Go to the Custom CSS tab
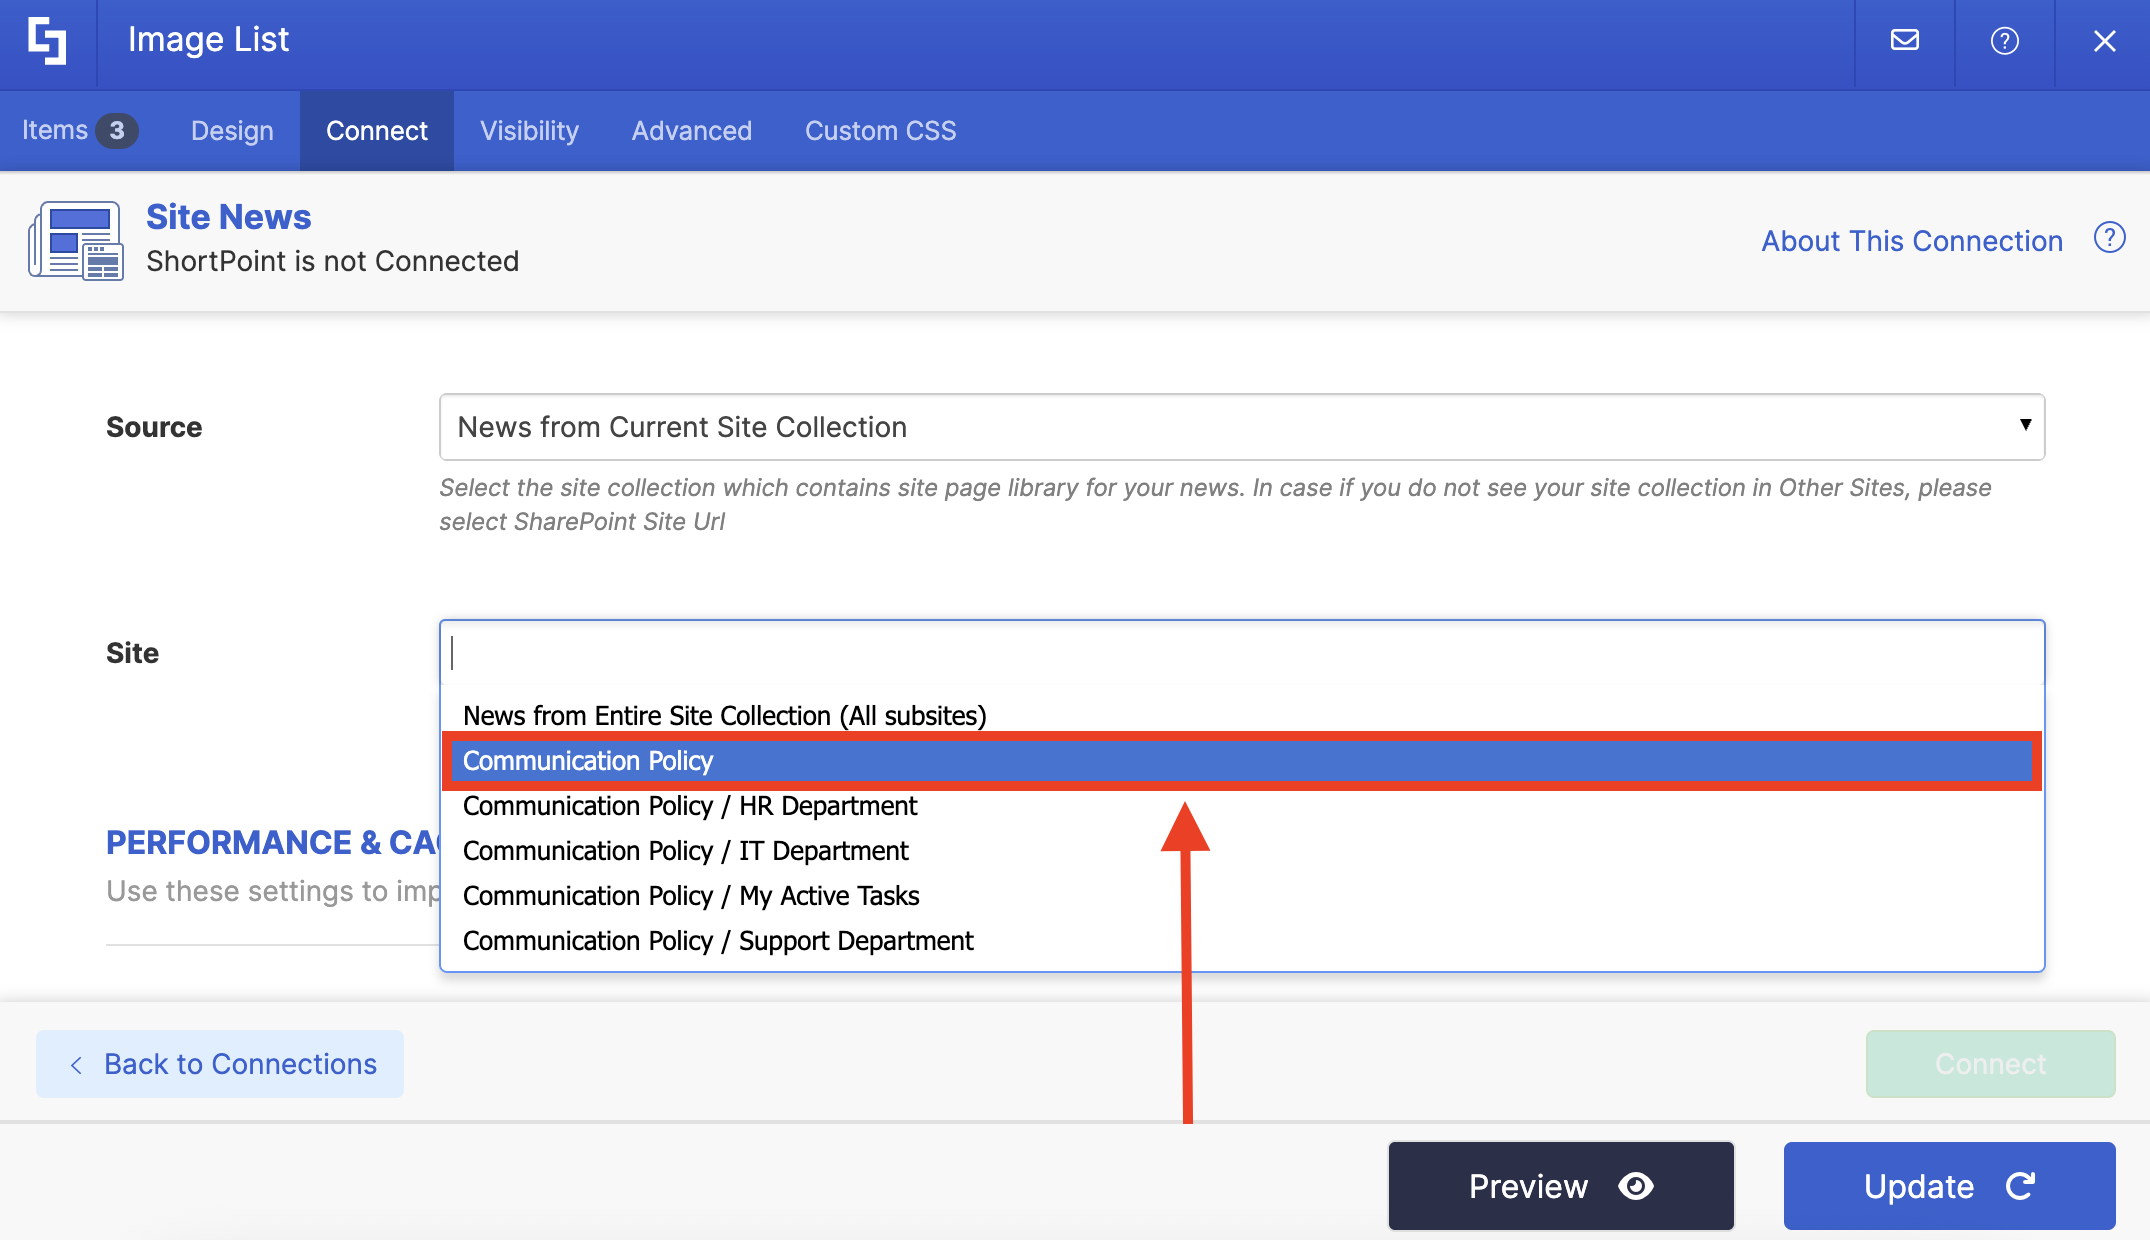Viewport: 2150px width, 1240px height. (880, 131)
